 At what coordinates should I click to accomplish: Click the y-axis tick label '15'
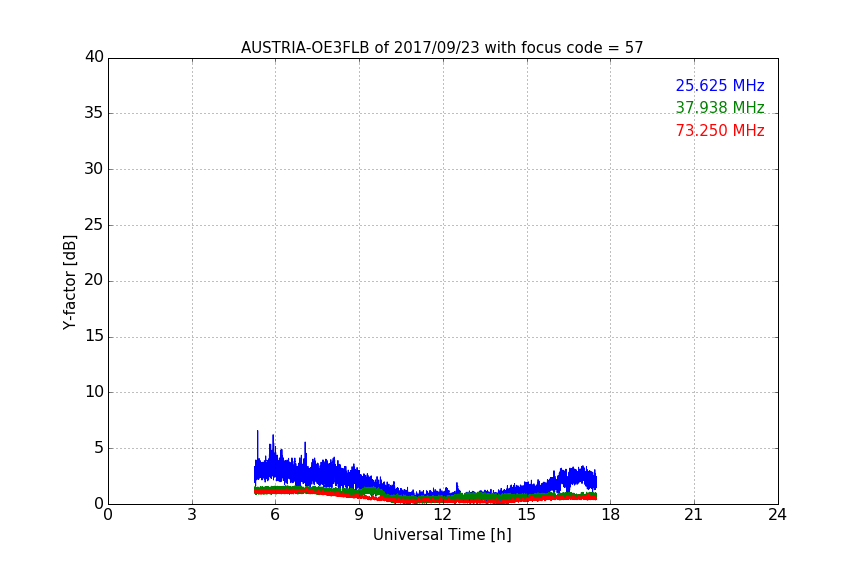click(x=94, y=336)
